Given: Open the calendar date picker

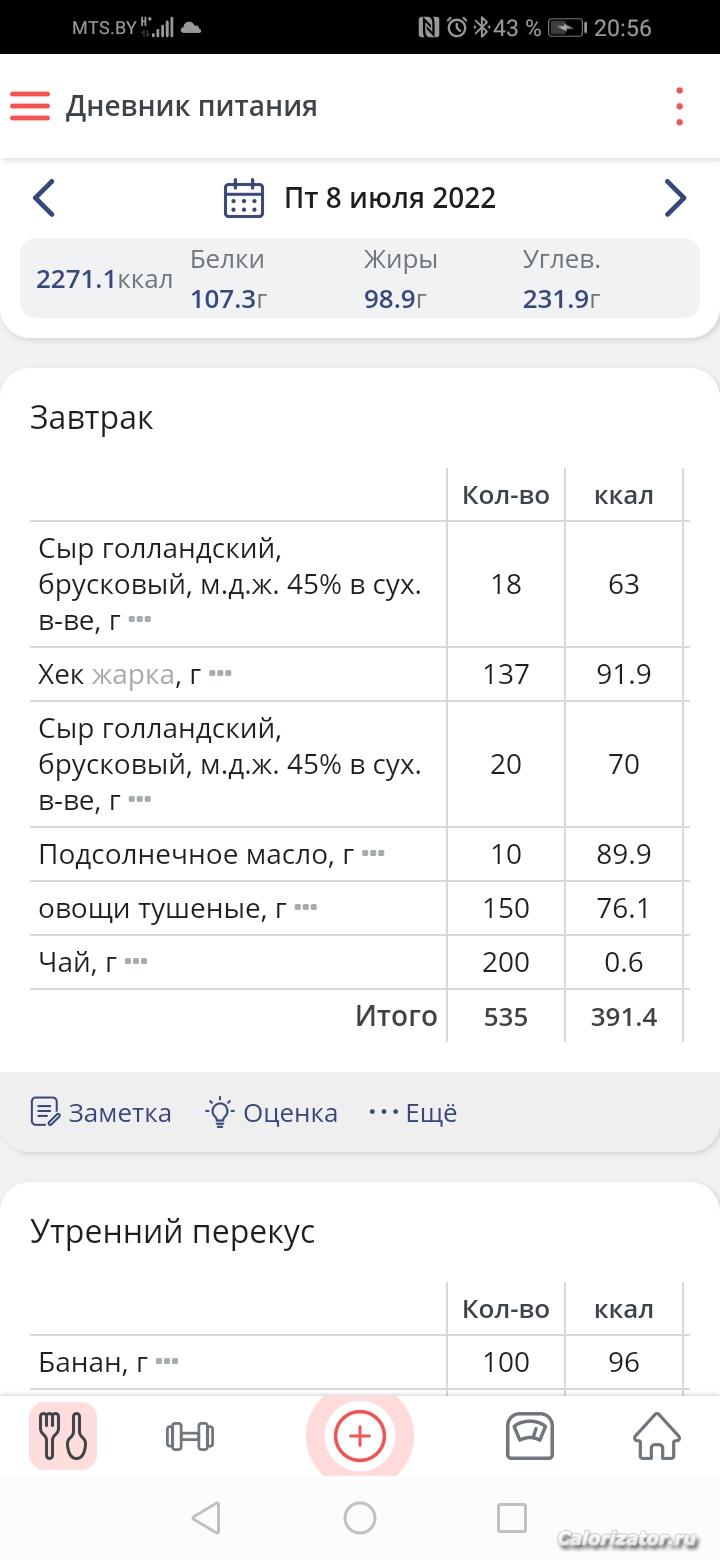Looking at the screenshot, I should (x=244, y=198).
